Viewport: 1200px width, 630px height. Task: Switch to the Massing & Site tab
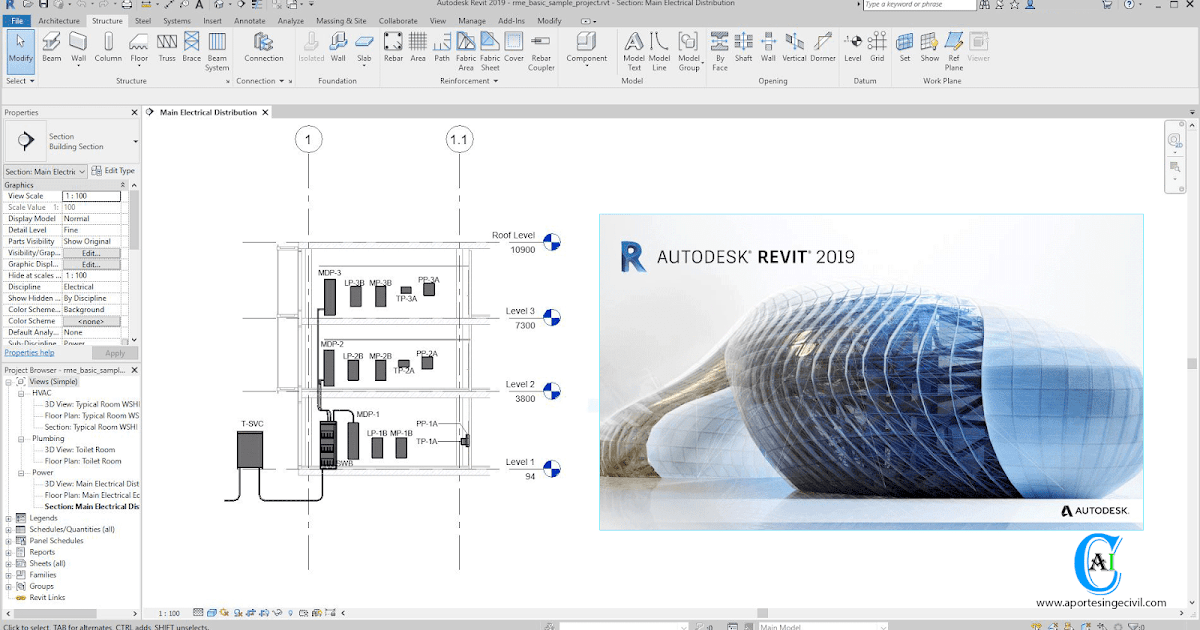342,20
